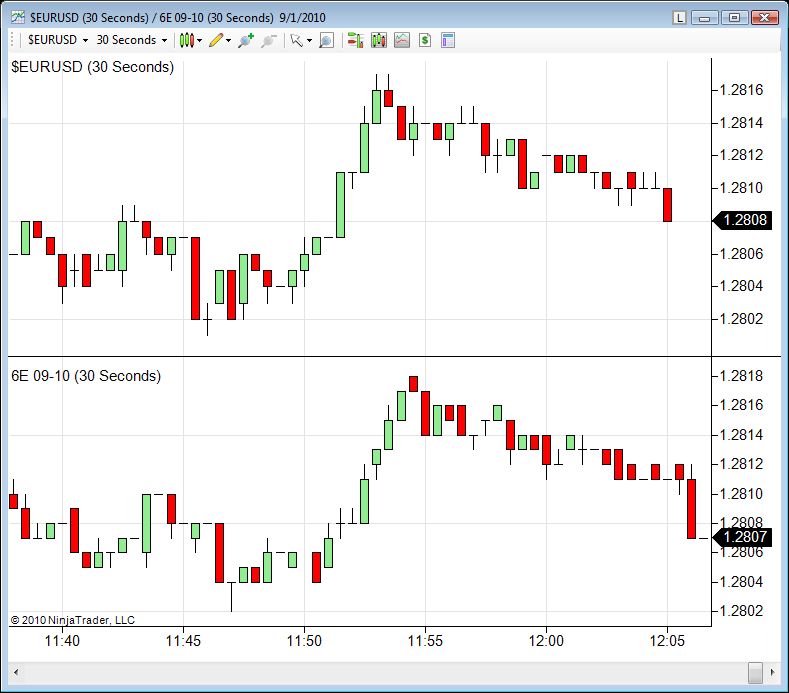This screenshot has height=693, width=789.
Task: Maximize the chart window
Action: (734, 18)
